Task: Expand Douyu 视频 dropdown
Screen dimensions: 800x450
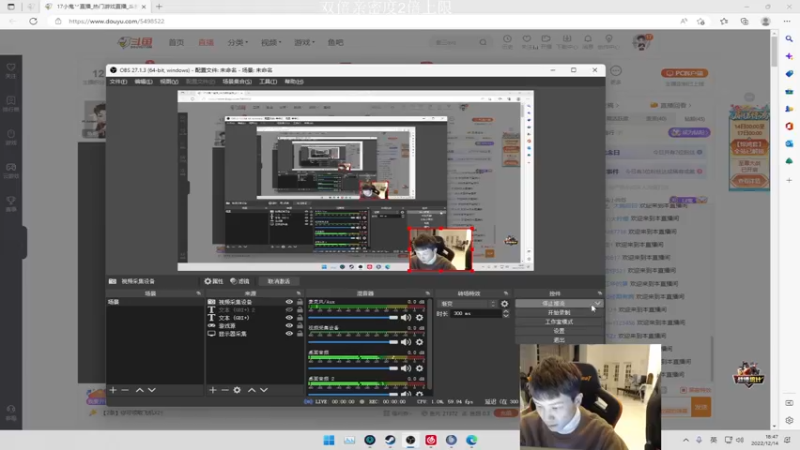Action: (x=271, y=42)
